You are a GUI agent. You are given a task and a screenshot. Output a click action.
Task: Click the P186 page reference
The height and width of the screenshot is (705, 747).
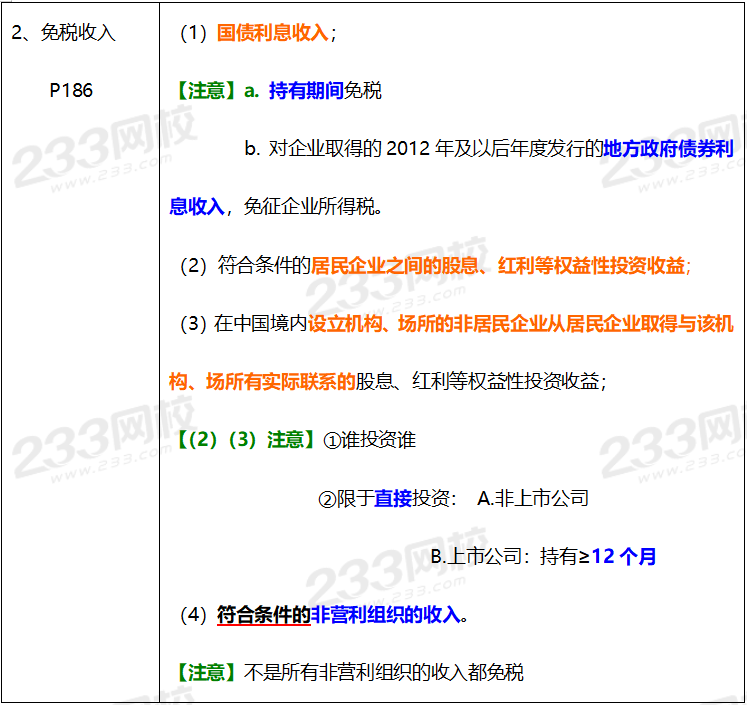(71, 91)
